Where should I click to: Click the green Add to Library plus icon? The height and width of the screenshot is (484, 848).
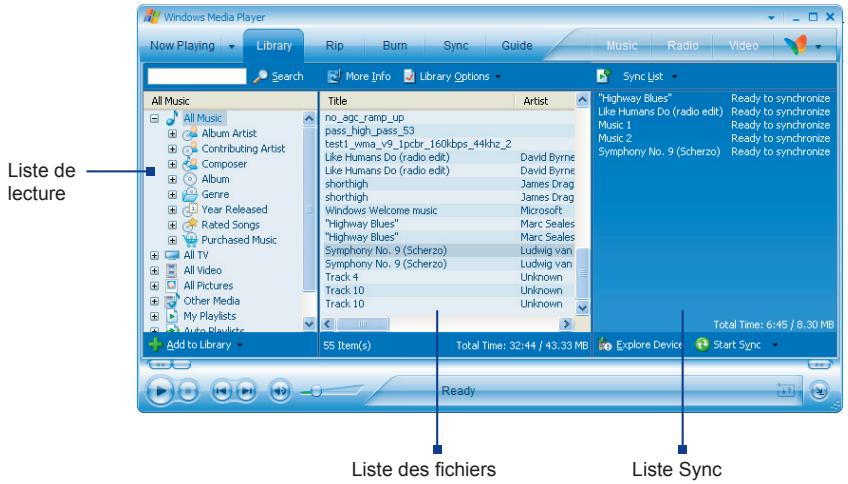(155, 344)
